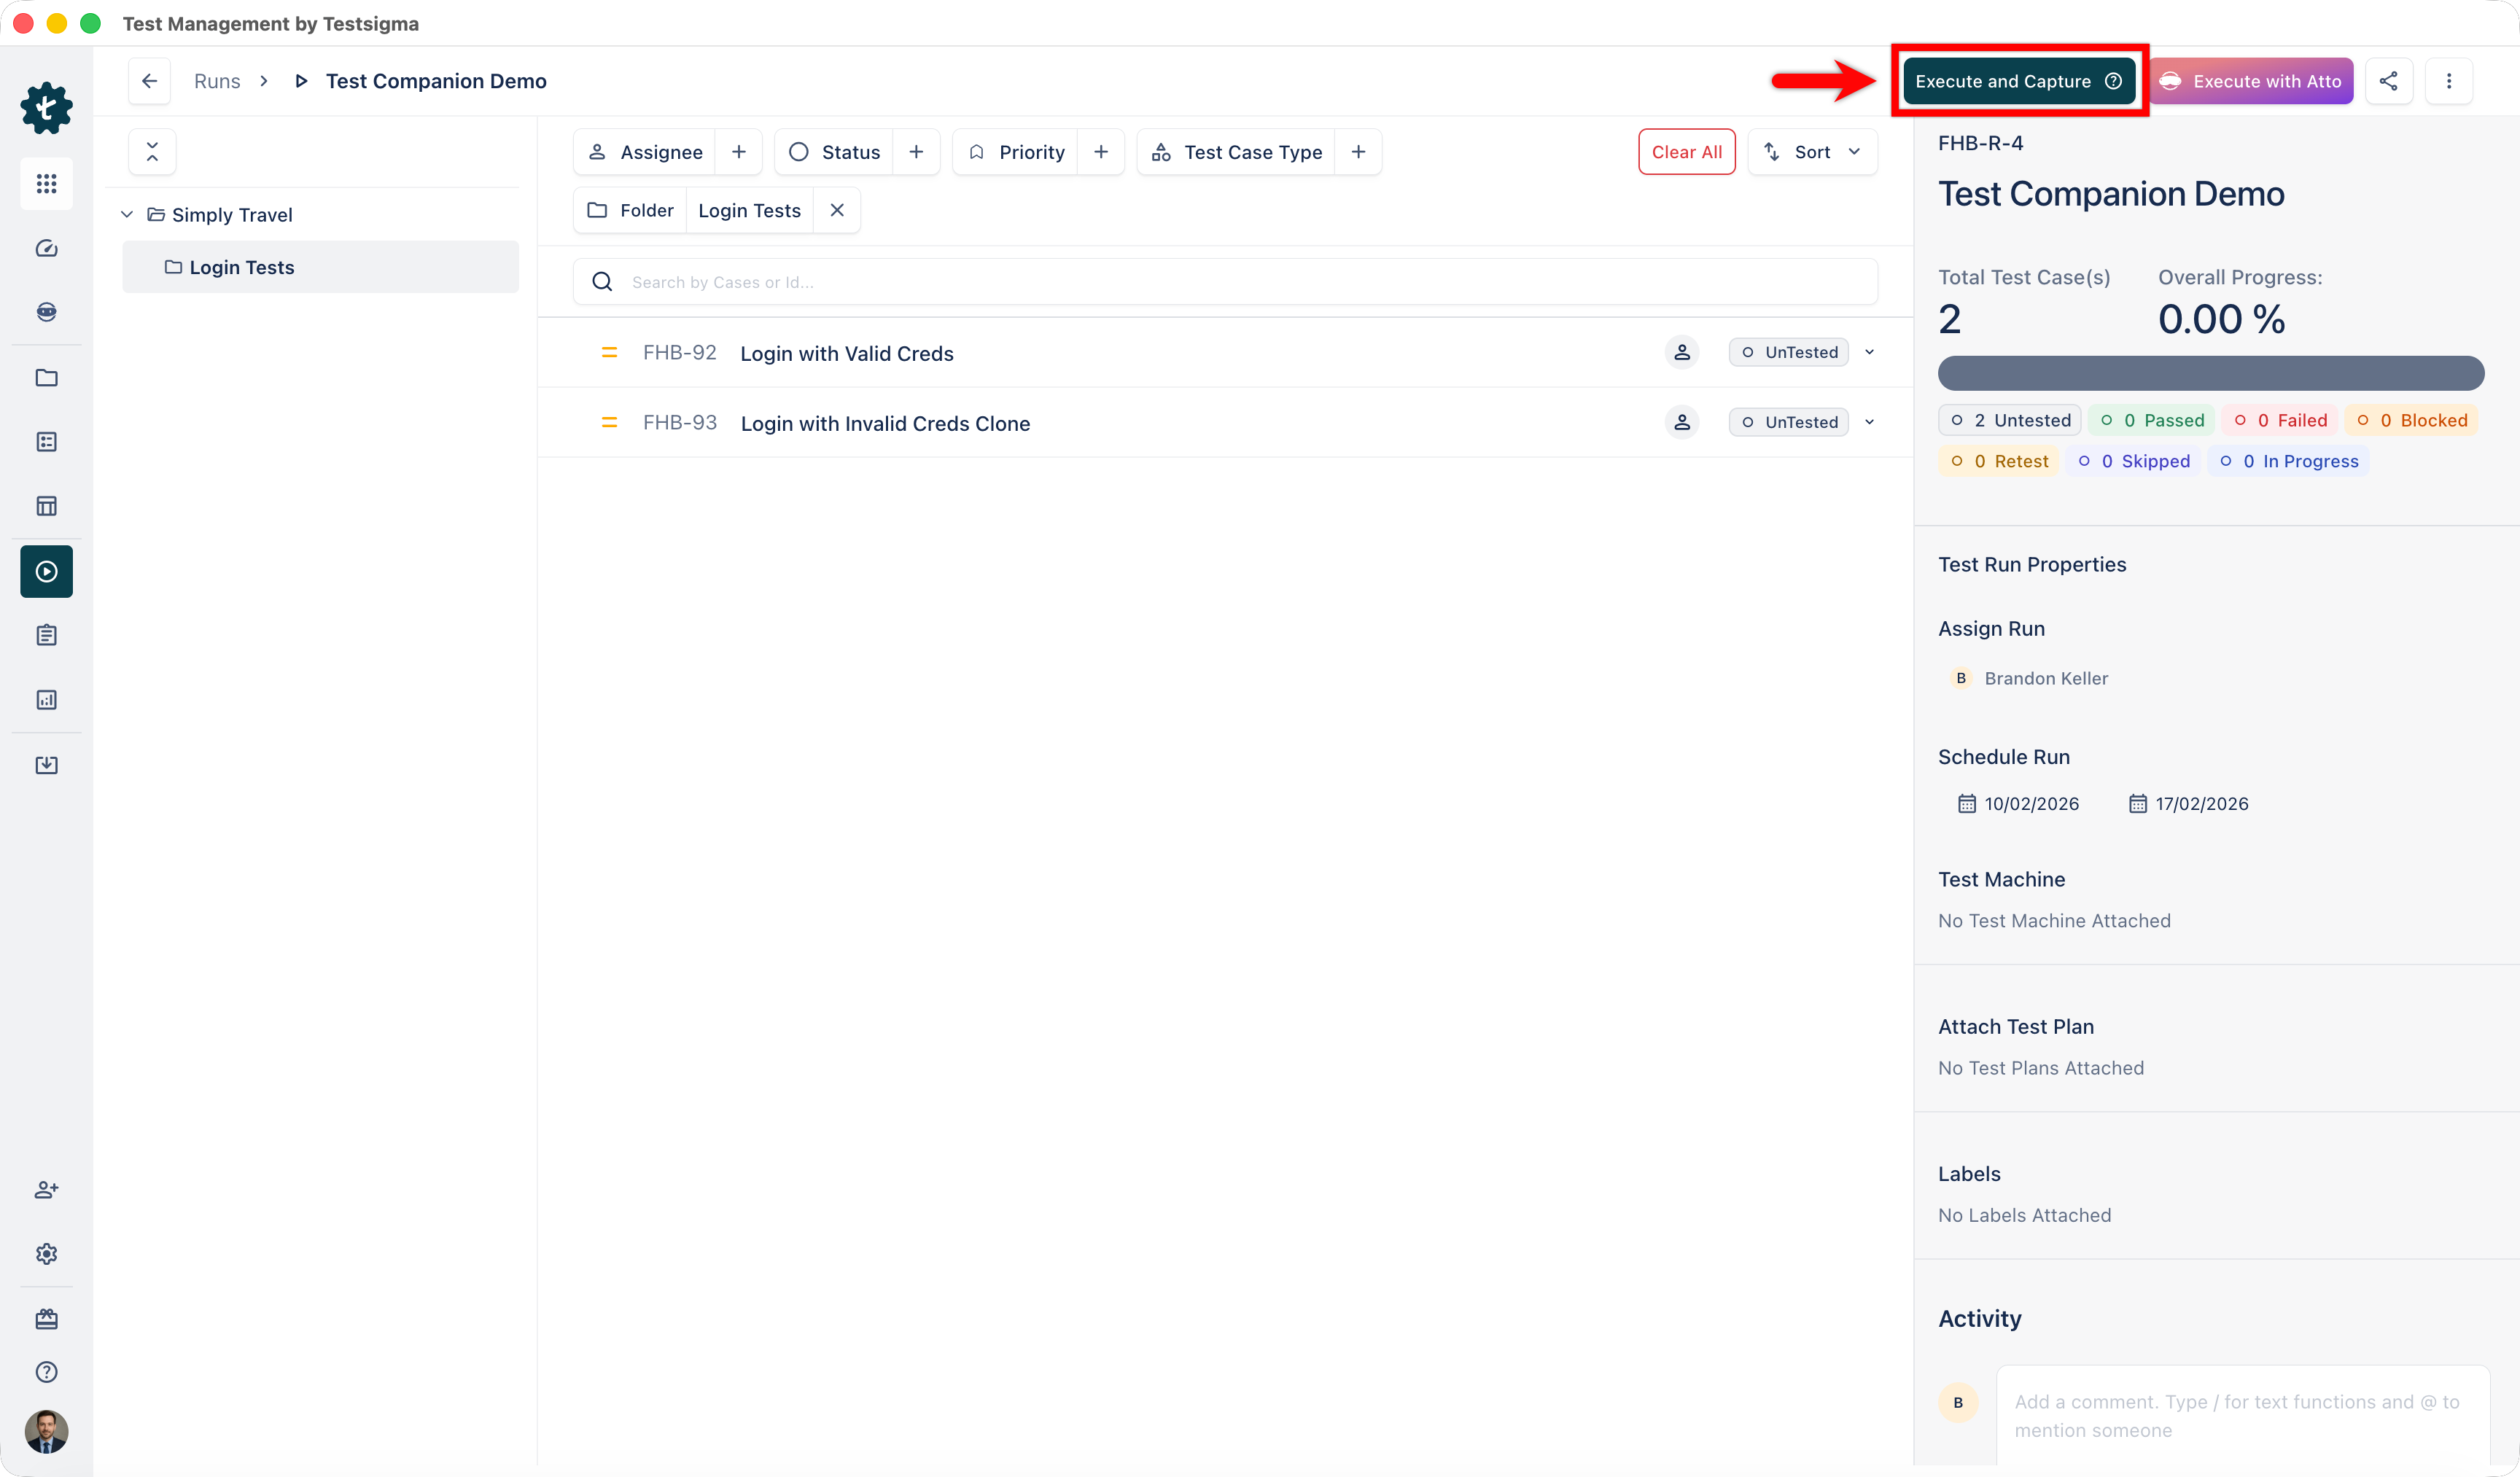
Task: Select the Login Tests folder in tree
Action: [x=241, y=267]
